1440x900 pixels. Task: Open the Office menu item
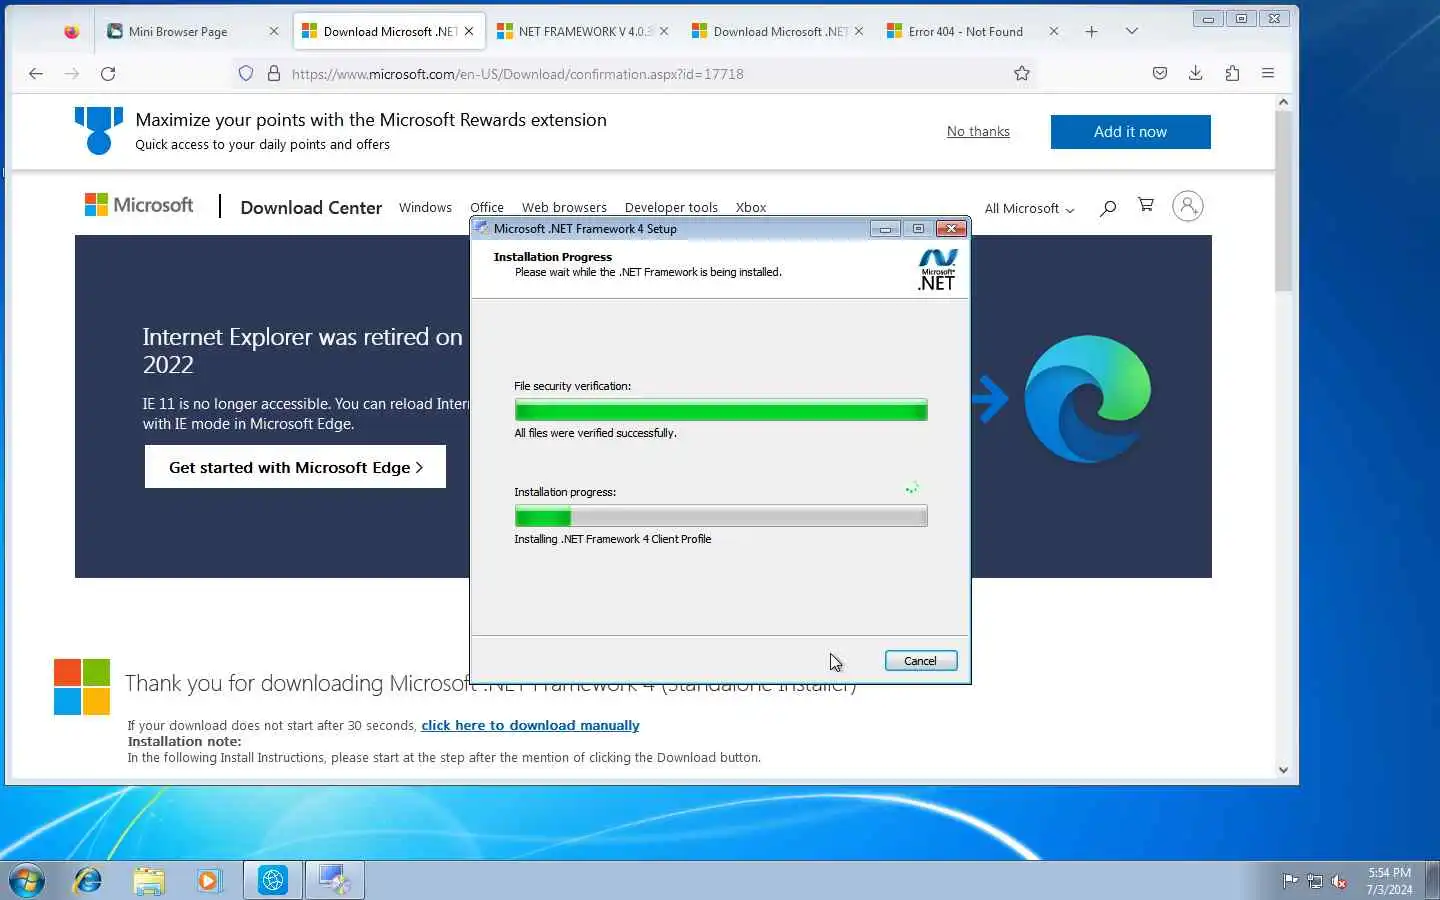pos(487,207)
